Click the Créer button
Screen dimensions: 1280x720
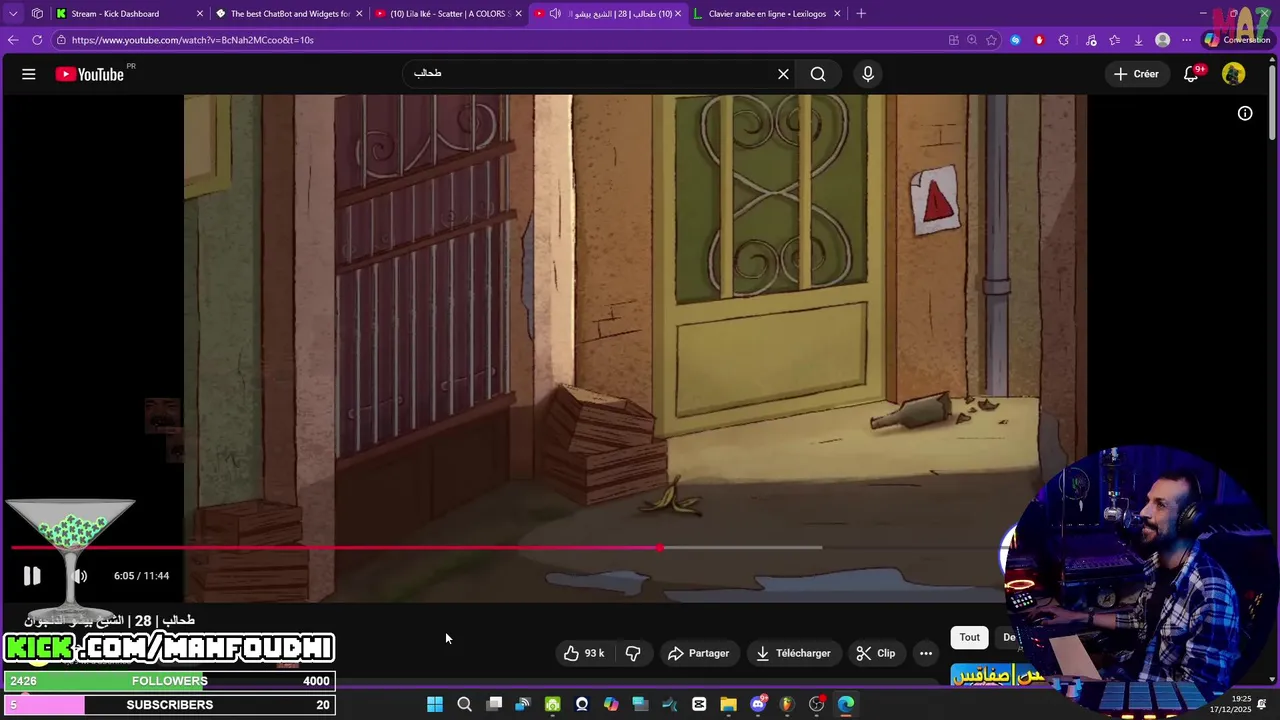(x=1136, y=74)
